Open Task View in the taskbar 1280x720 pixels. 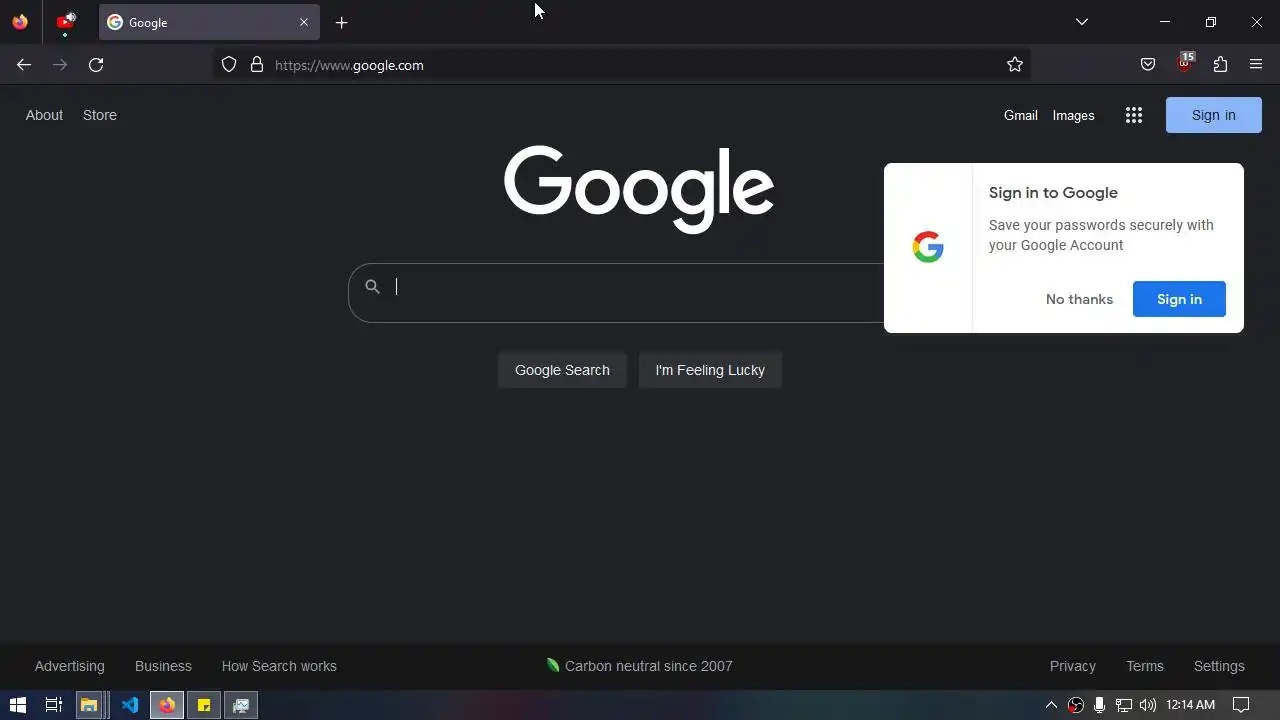pos(54,705)
